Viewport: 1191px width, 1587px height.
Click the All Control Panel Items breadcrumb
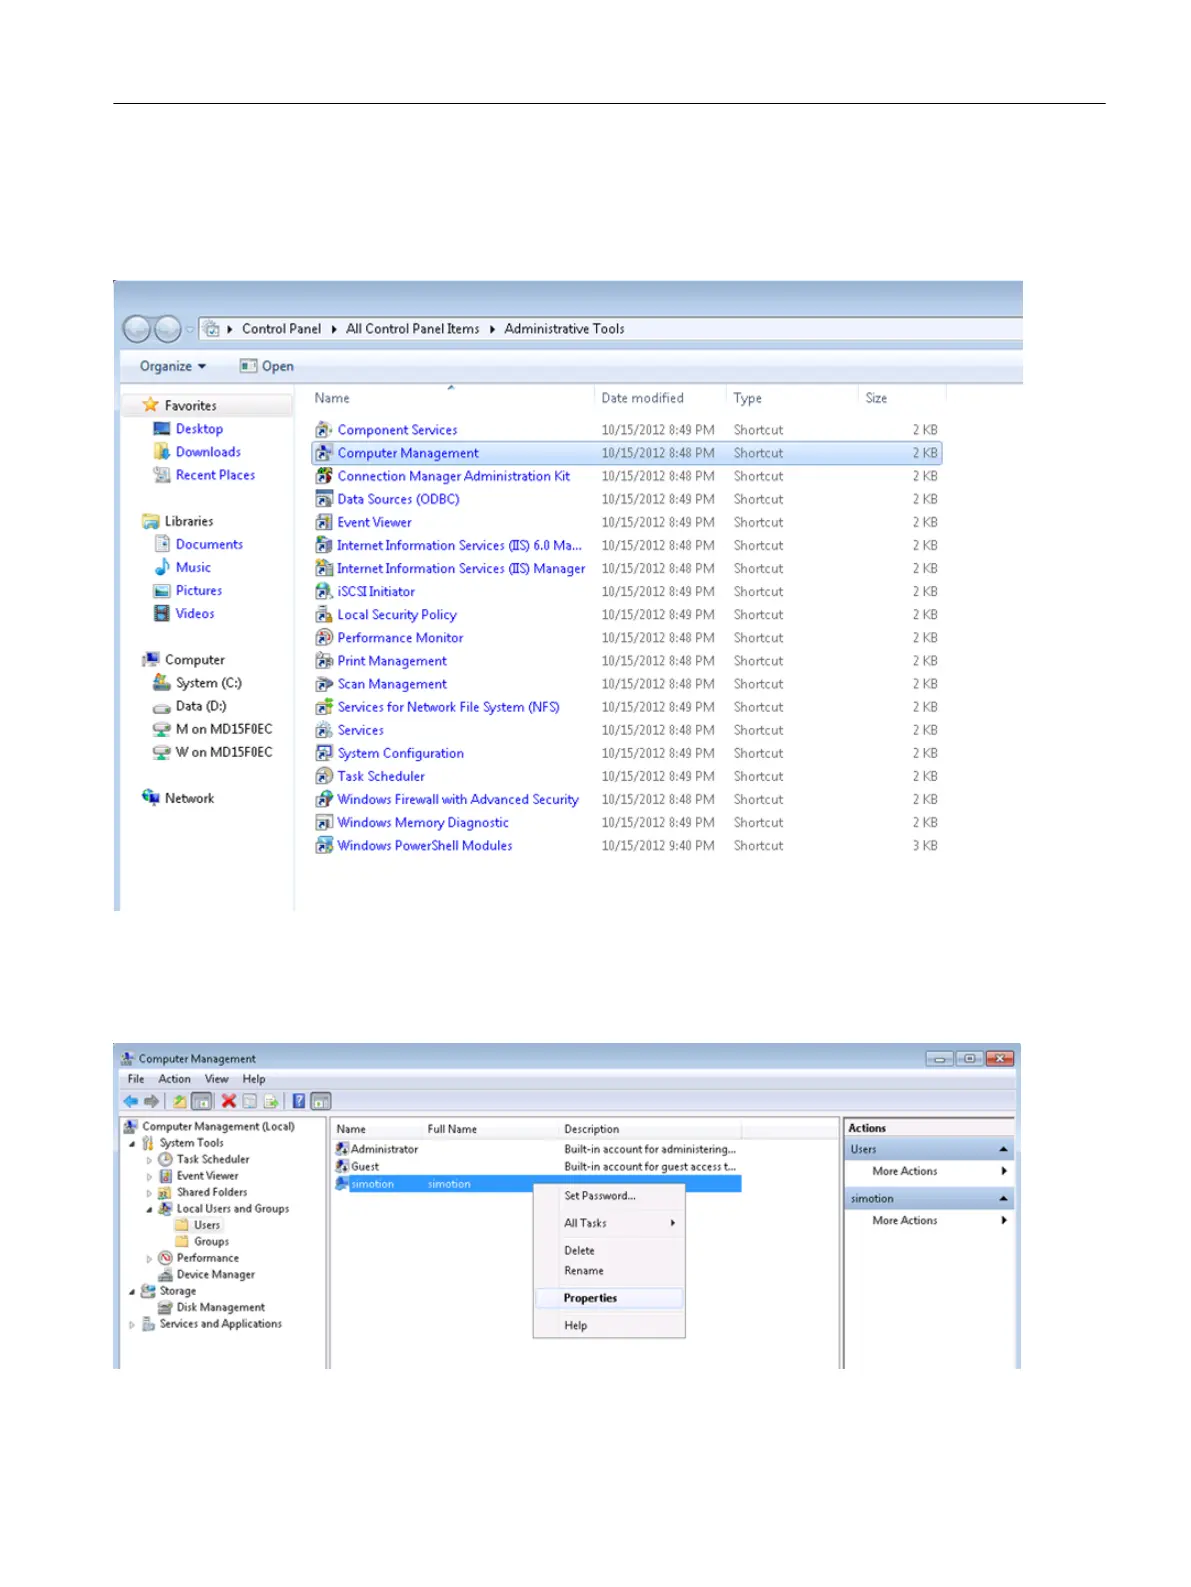coord(412,328)
